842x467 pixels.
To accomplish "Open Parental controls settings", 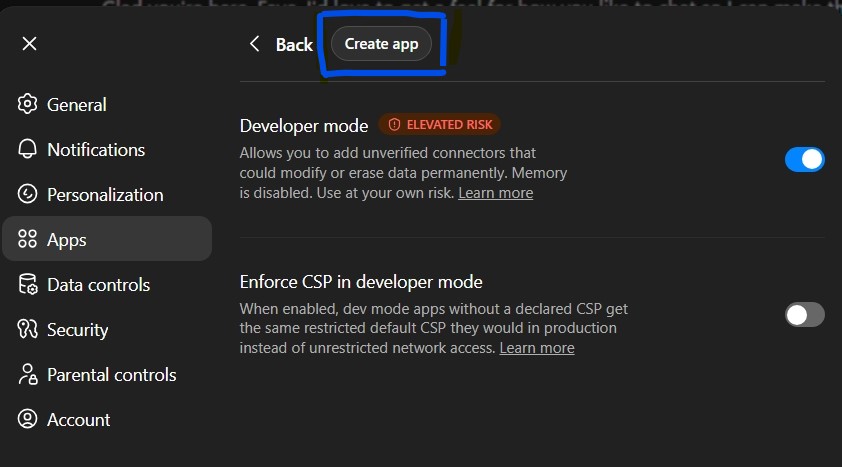I will 107,375.
